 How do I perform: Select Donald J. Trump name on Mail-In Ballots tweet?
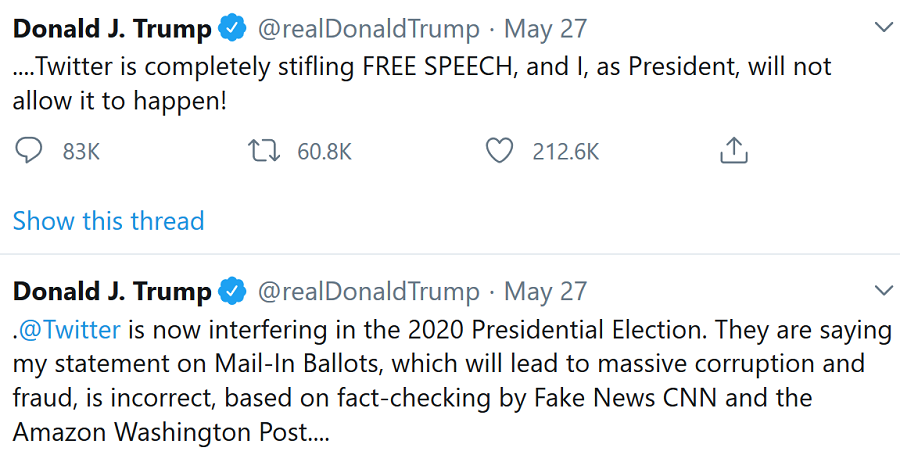click(111, 292)
